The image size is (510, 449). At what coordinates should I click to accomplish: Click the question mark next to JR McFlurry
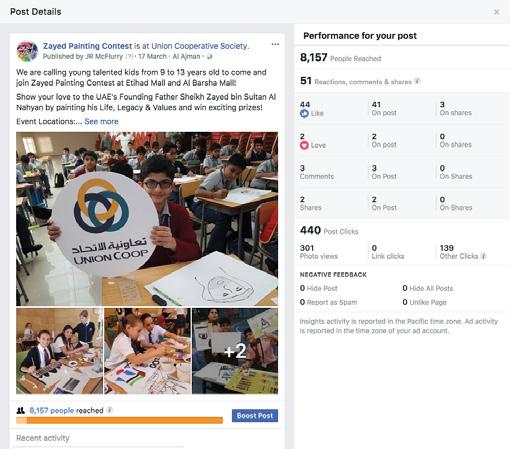point(129,57)
